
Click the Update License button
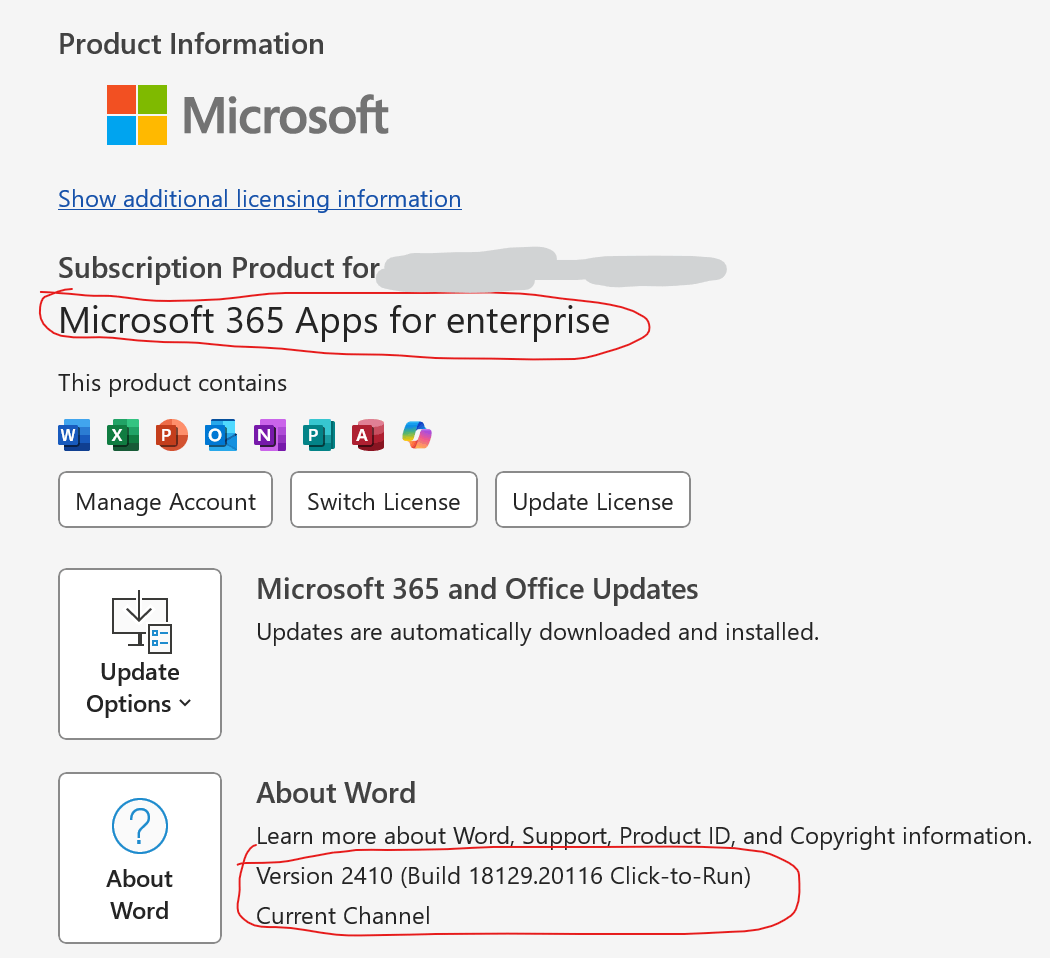[x=593, y=500]
